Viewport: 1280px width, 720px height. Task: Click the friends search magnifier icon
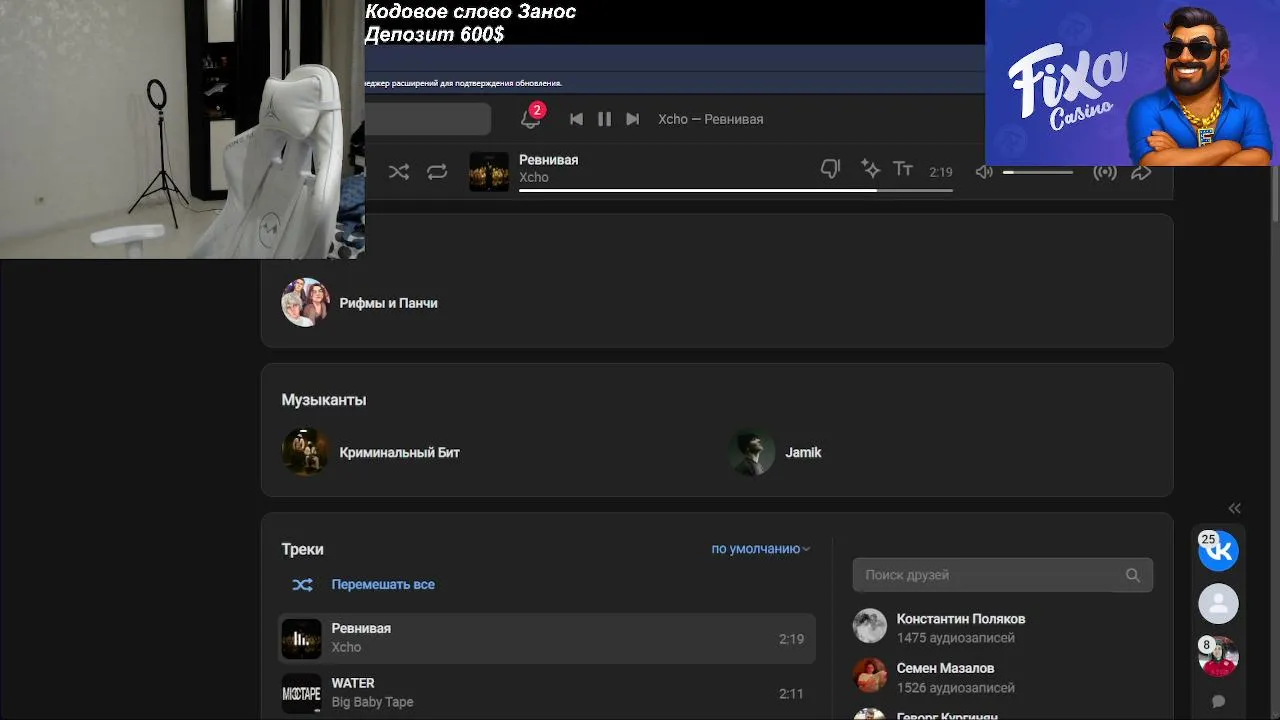(x=1132, y=575)
